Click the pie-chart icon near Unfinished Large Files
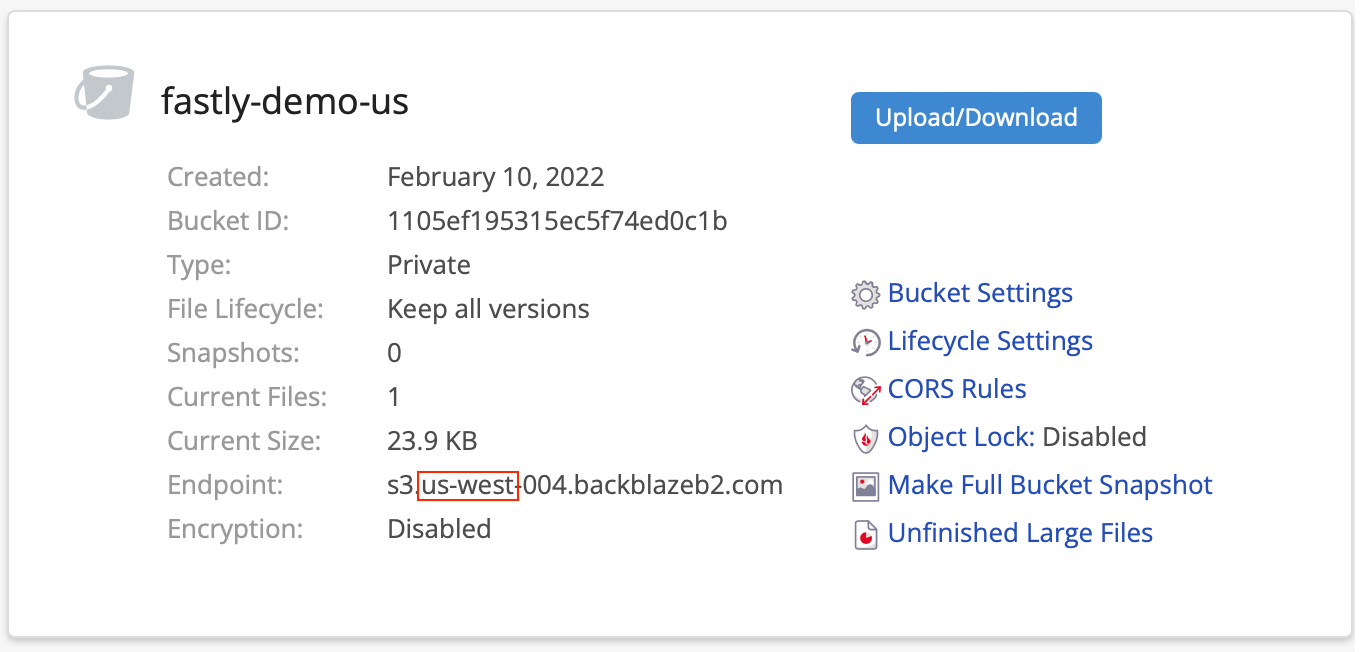Viewport: 1364px width, 652px height. [x=866, y=533]
